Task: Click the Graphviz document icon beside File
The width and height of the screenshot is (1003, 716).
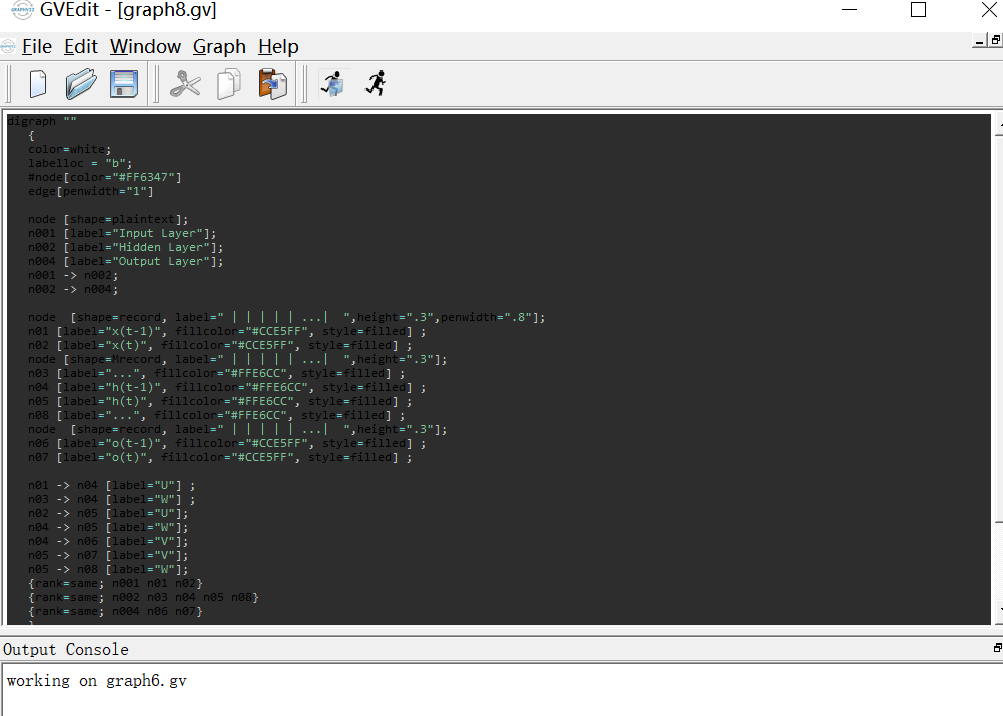Action: (8, 46)
